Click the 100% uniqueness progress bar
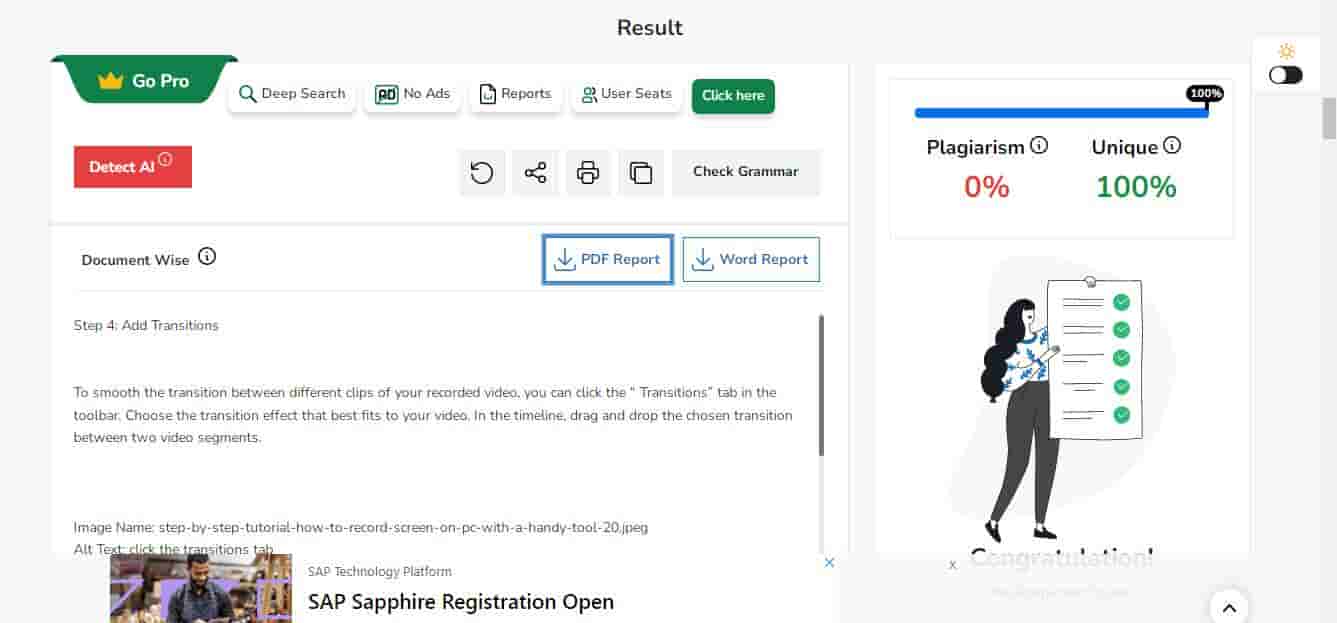Screen dimensions: 1337x623 1060,113
